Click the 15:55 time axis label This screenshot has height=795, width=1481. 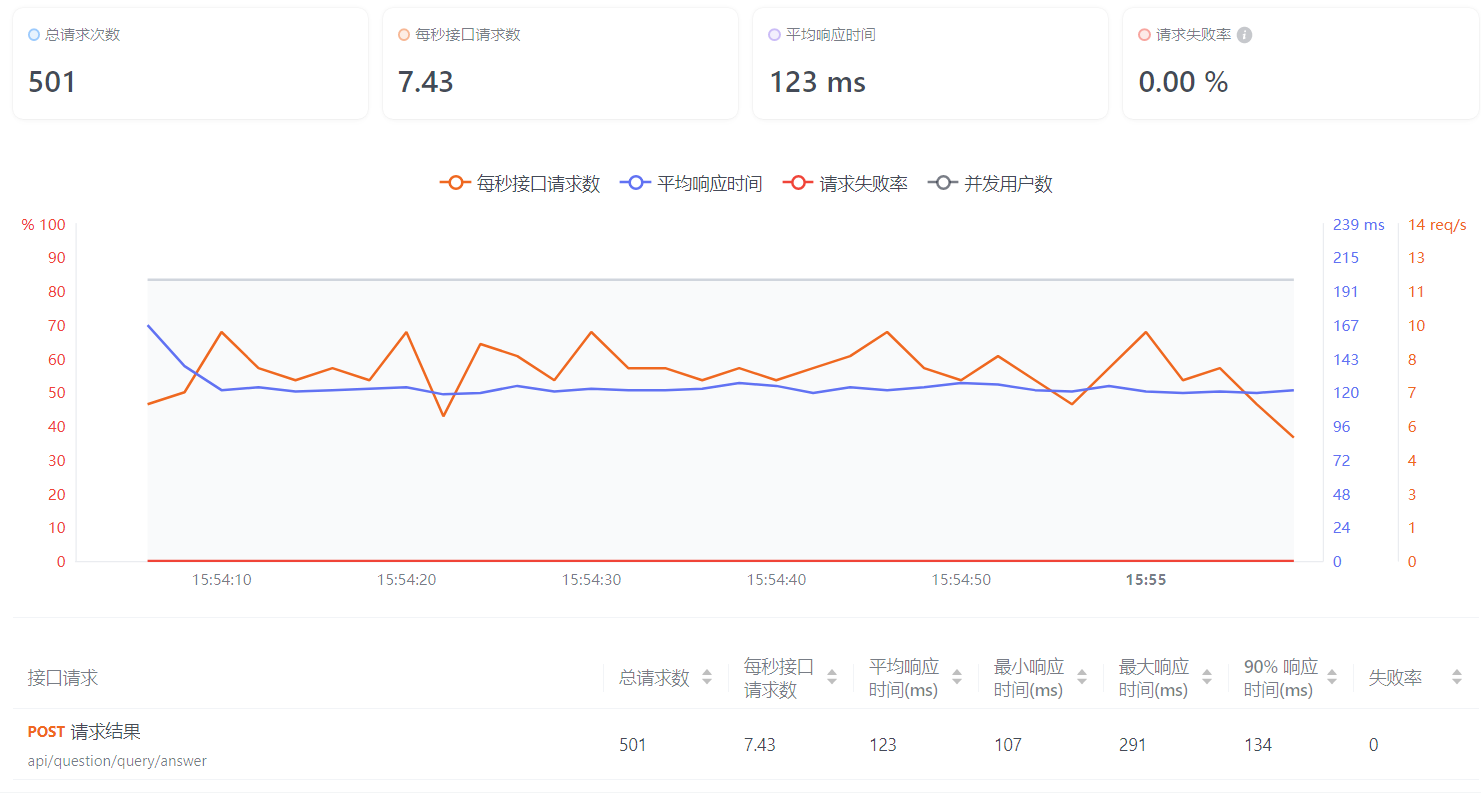pos(1146,580)
